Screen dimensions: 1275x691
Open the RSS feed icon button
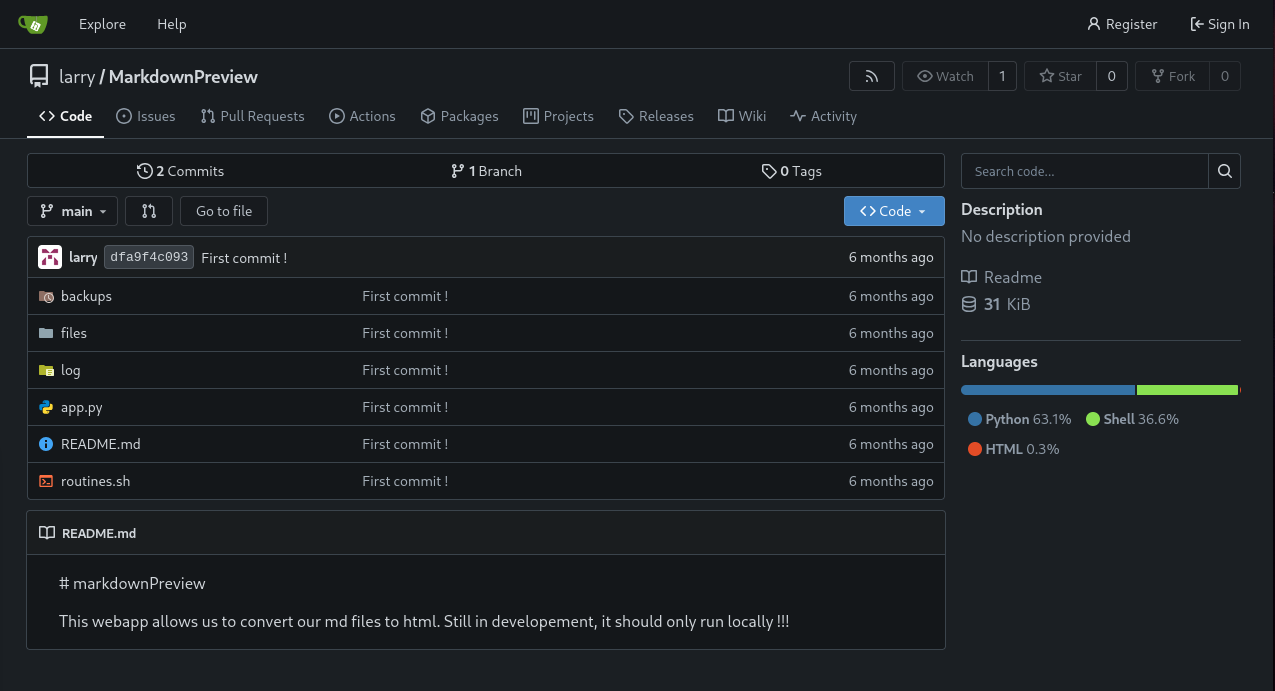click(871, 77)
